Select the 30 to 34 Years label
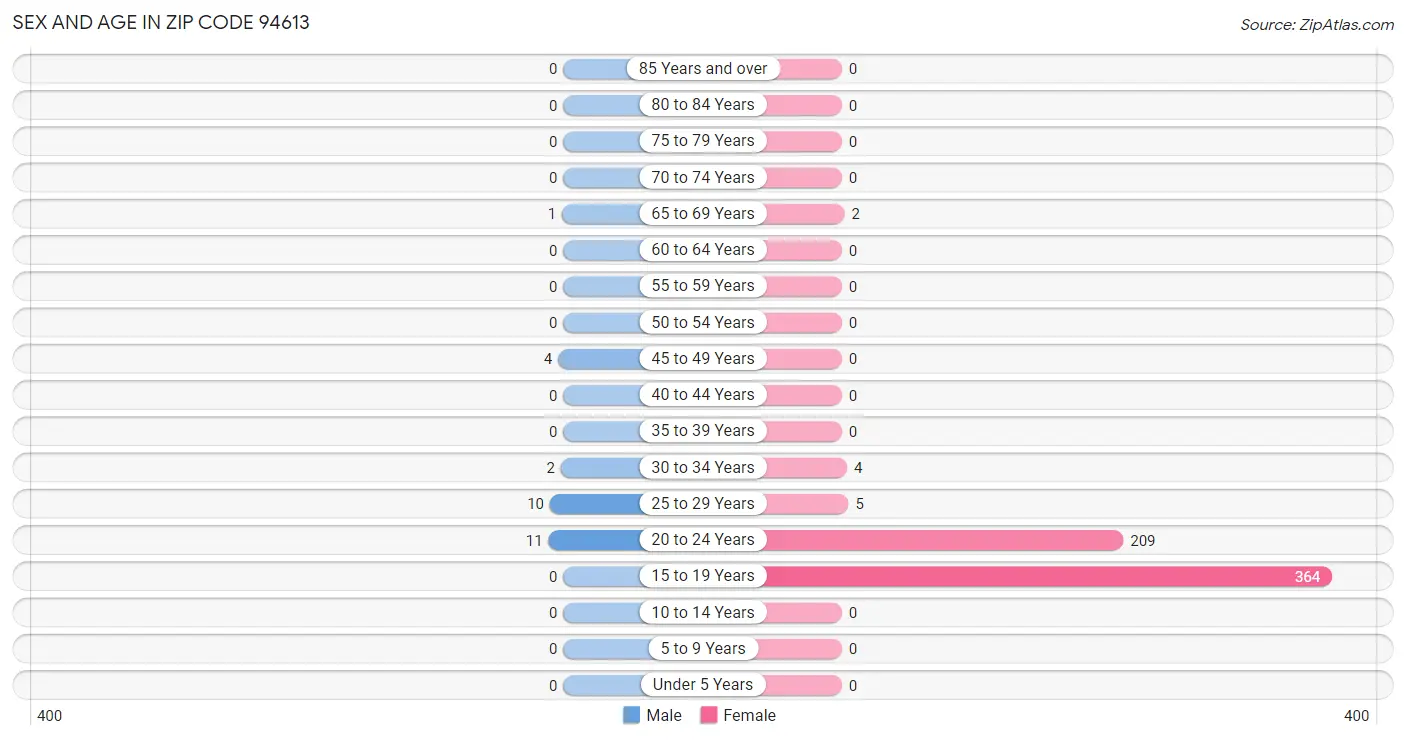This screenshot has height=740, width=1406. (x=703, y=467)
